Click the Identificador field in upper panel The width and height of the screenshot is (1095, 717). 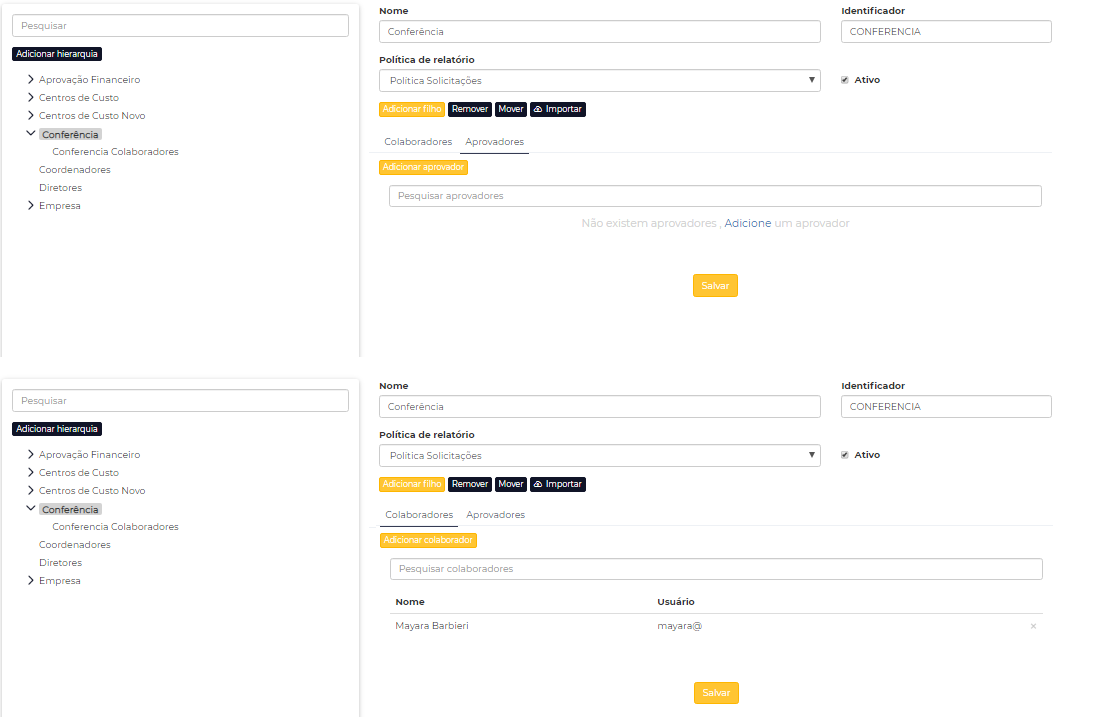pos(946,32)
